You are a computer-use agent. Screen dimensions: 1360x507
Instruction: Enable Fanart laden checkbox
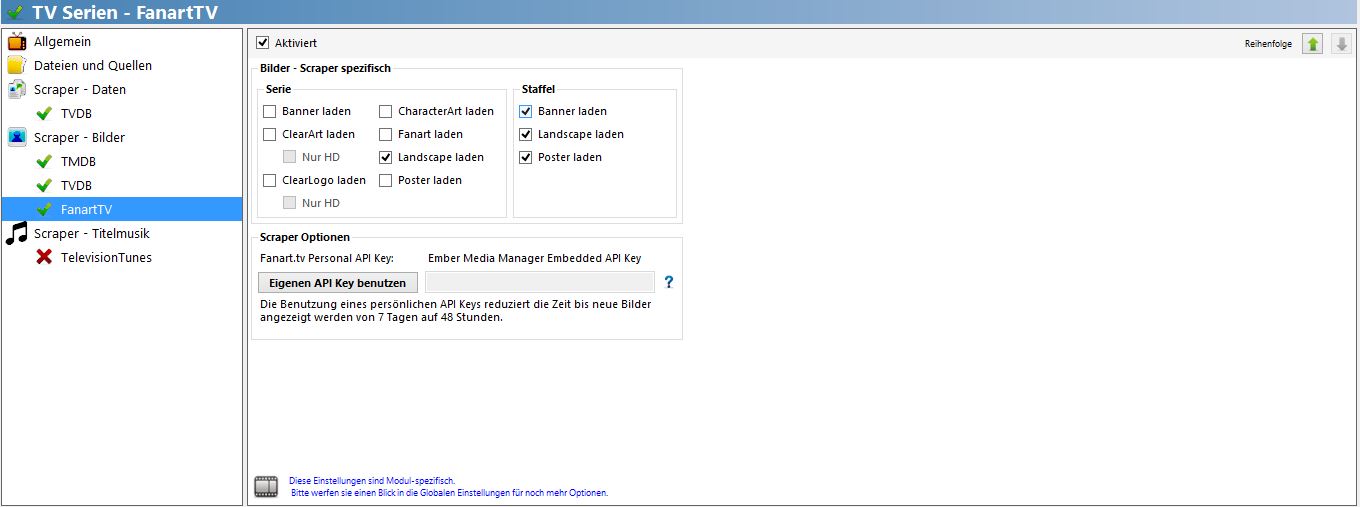tap(385, 135)
